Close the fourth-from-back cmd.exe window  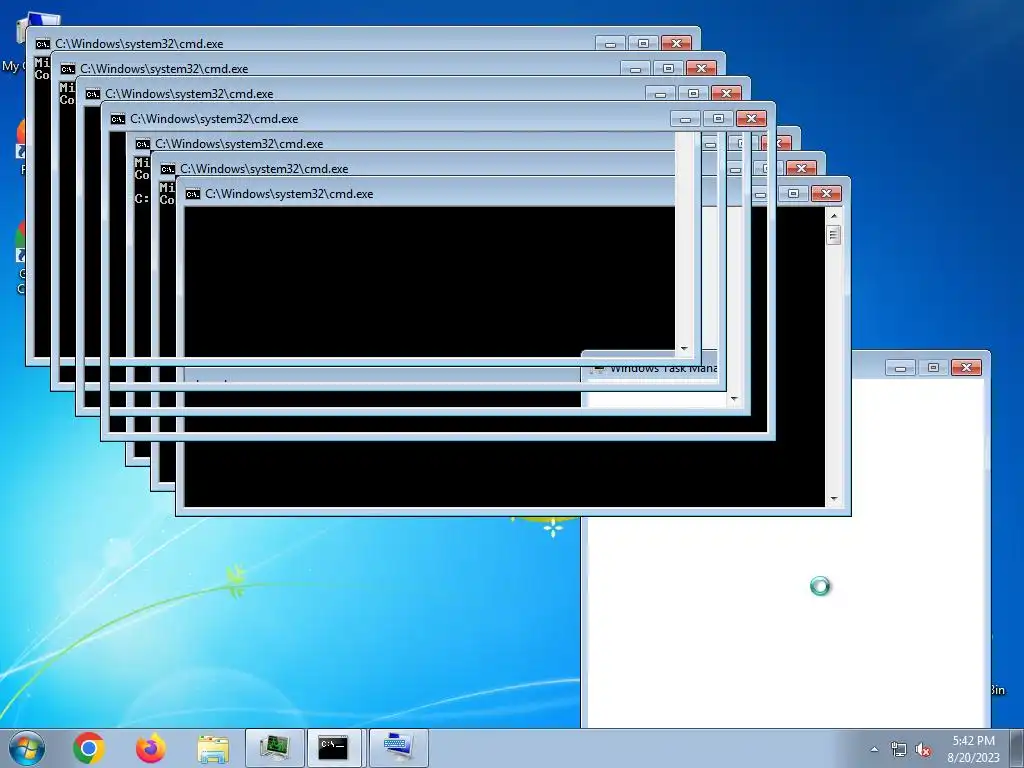pos(751,118)
